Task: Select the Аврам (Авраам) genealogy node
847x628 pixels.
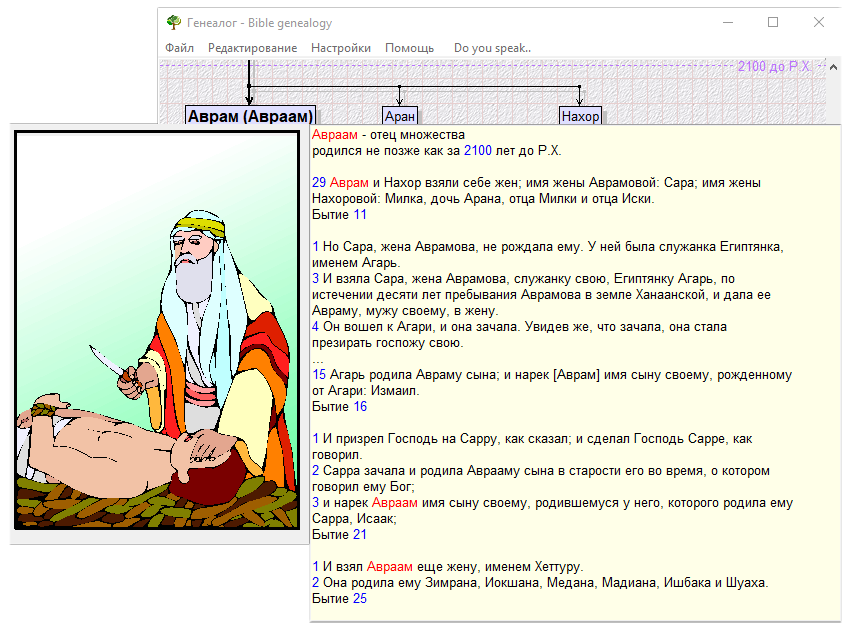Action: 250,116
